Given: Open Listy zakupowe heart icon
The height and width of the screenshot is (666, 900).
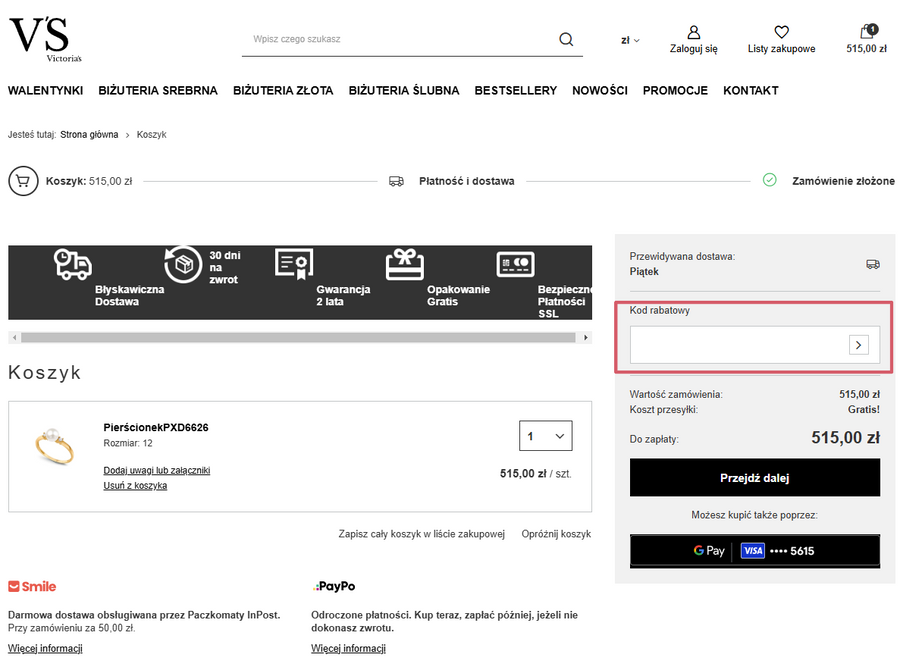Looking at the screenshot, I should [781, 34].
